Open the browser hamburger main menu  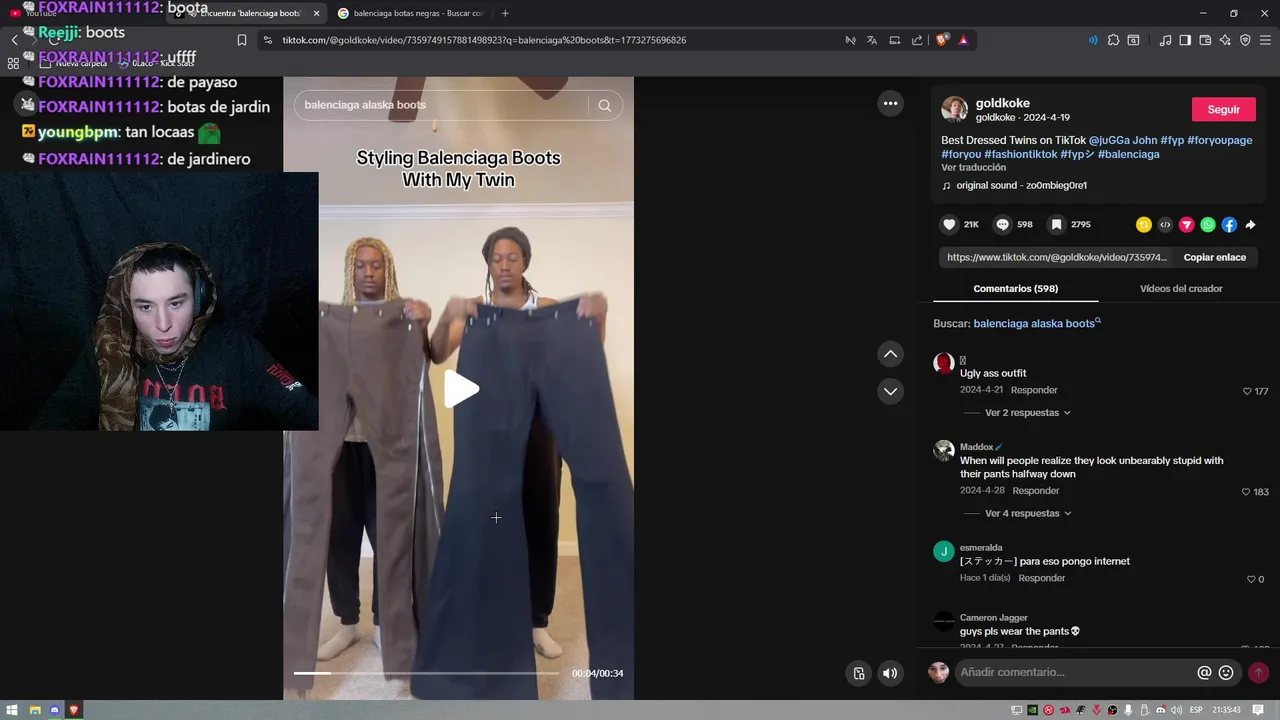(1265, 40)
